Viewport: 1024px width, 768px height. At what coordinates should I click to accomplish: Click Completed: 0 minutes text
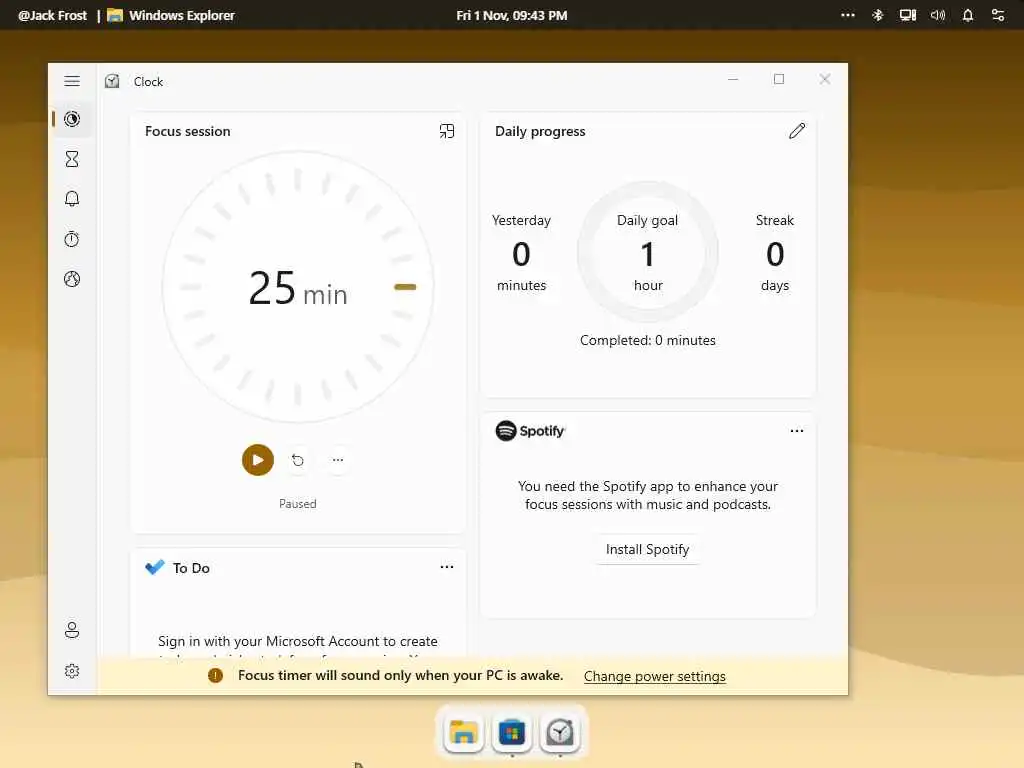pos(648,340)
